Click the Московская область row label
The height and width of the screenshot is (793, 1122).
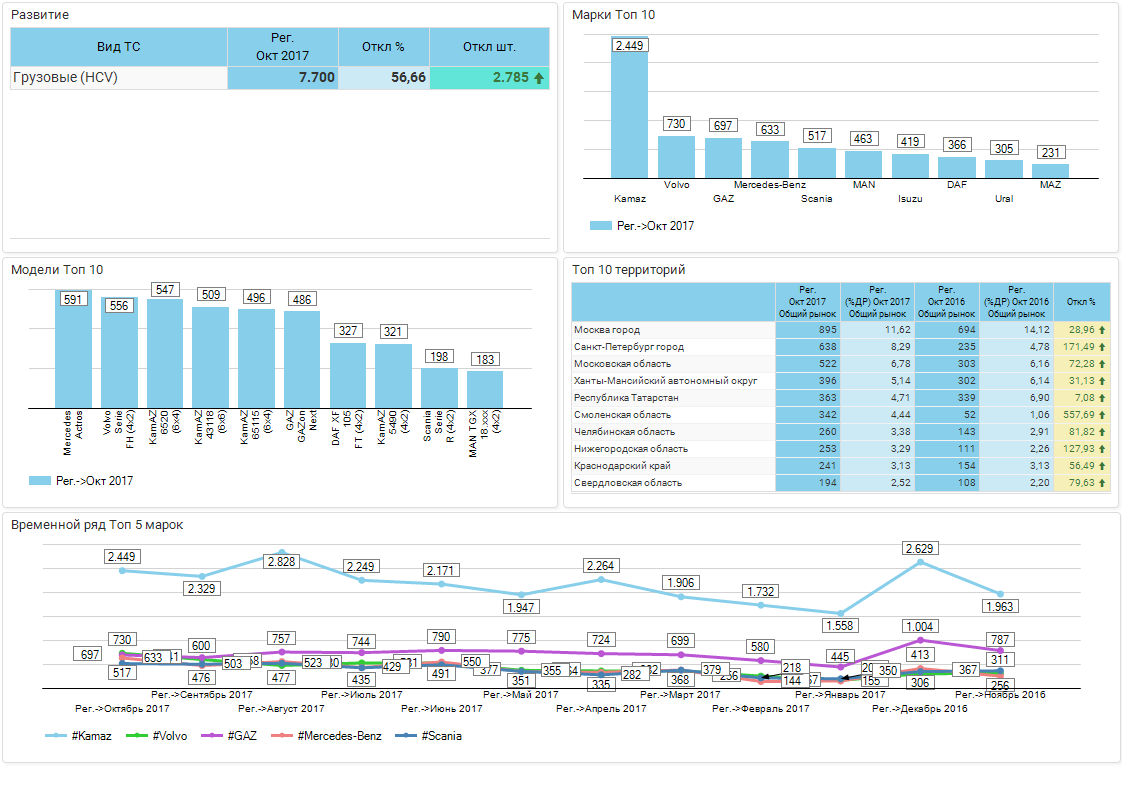tap(623, 364)
